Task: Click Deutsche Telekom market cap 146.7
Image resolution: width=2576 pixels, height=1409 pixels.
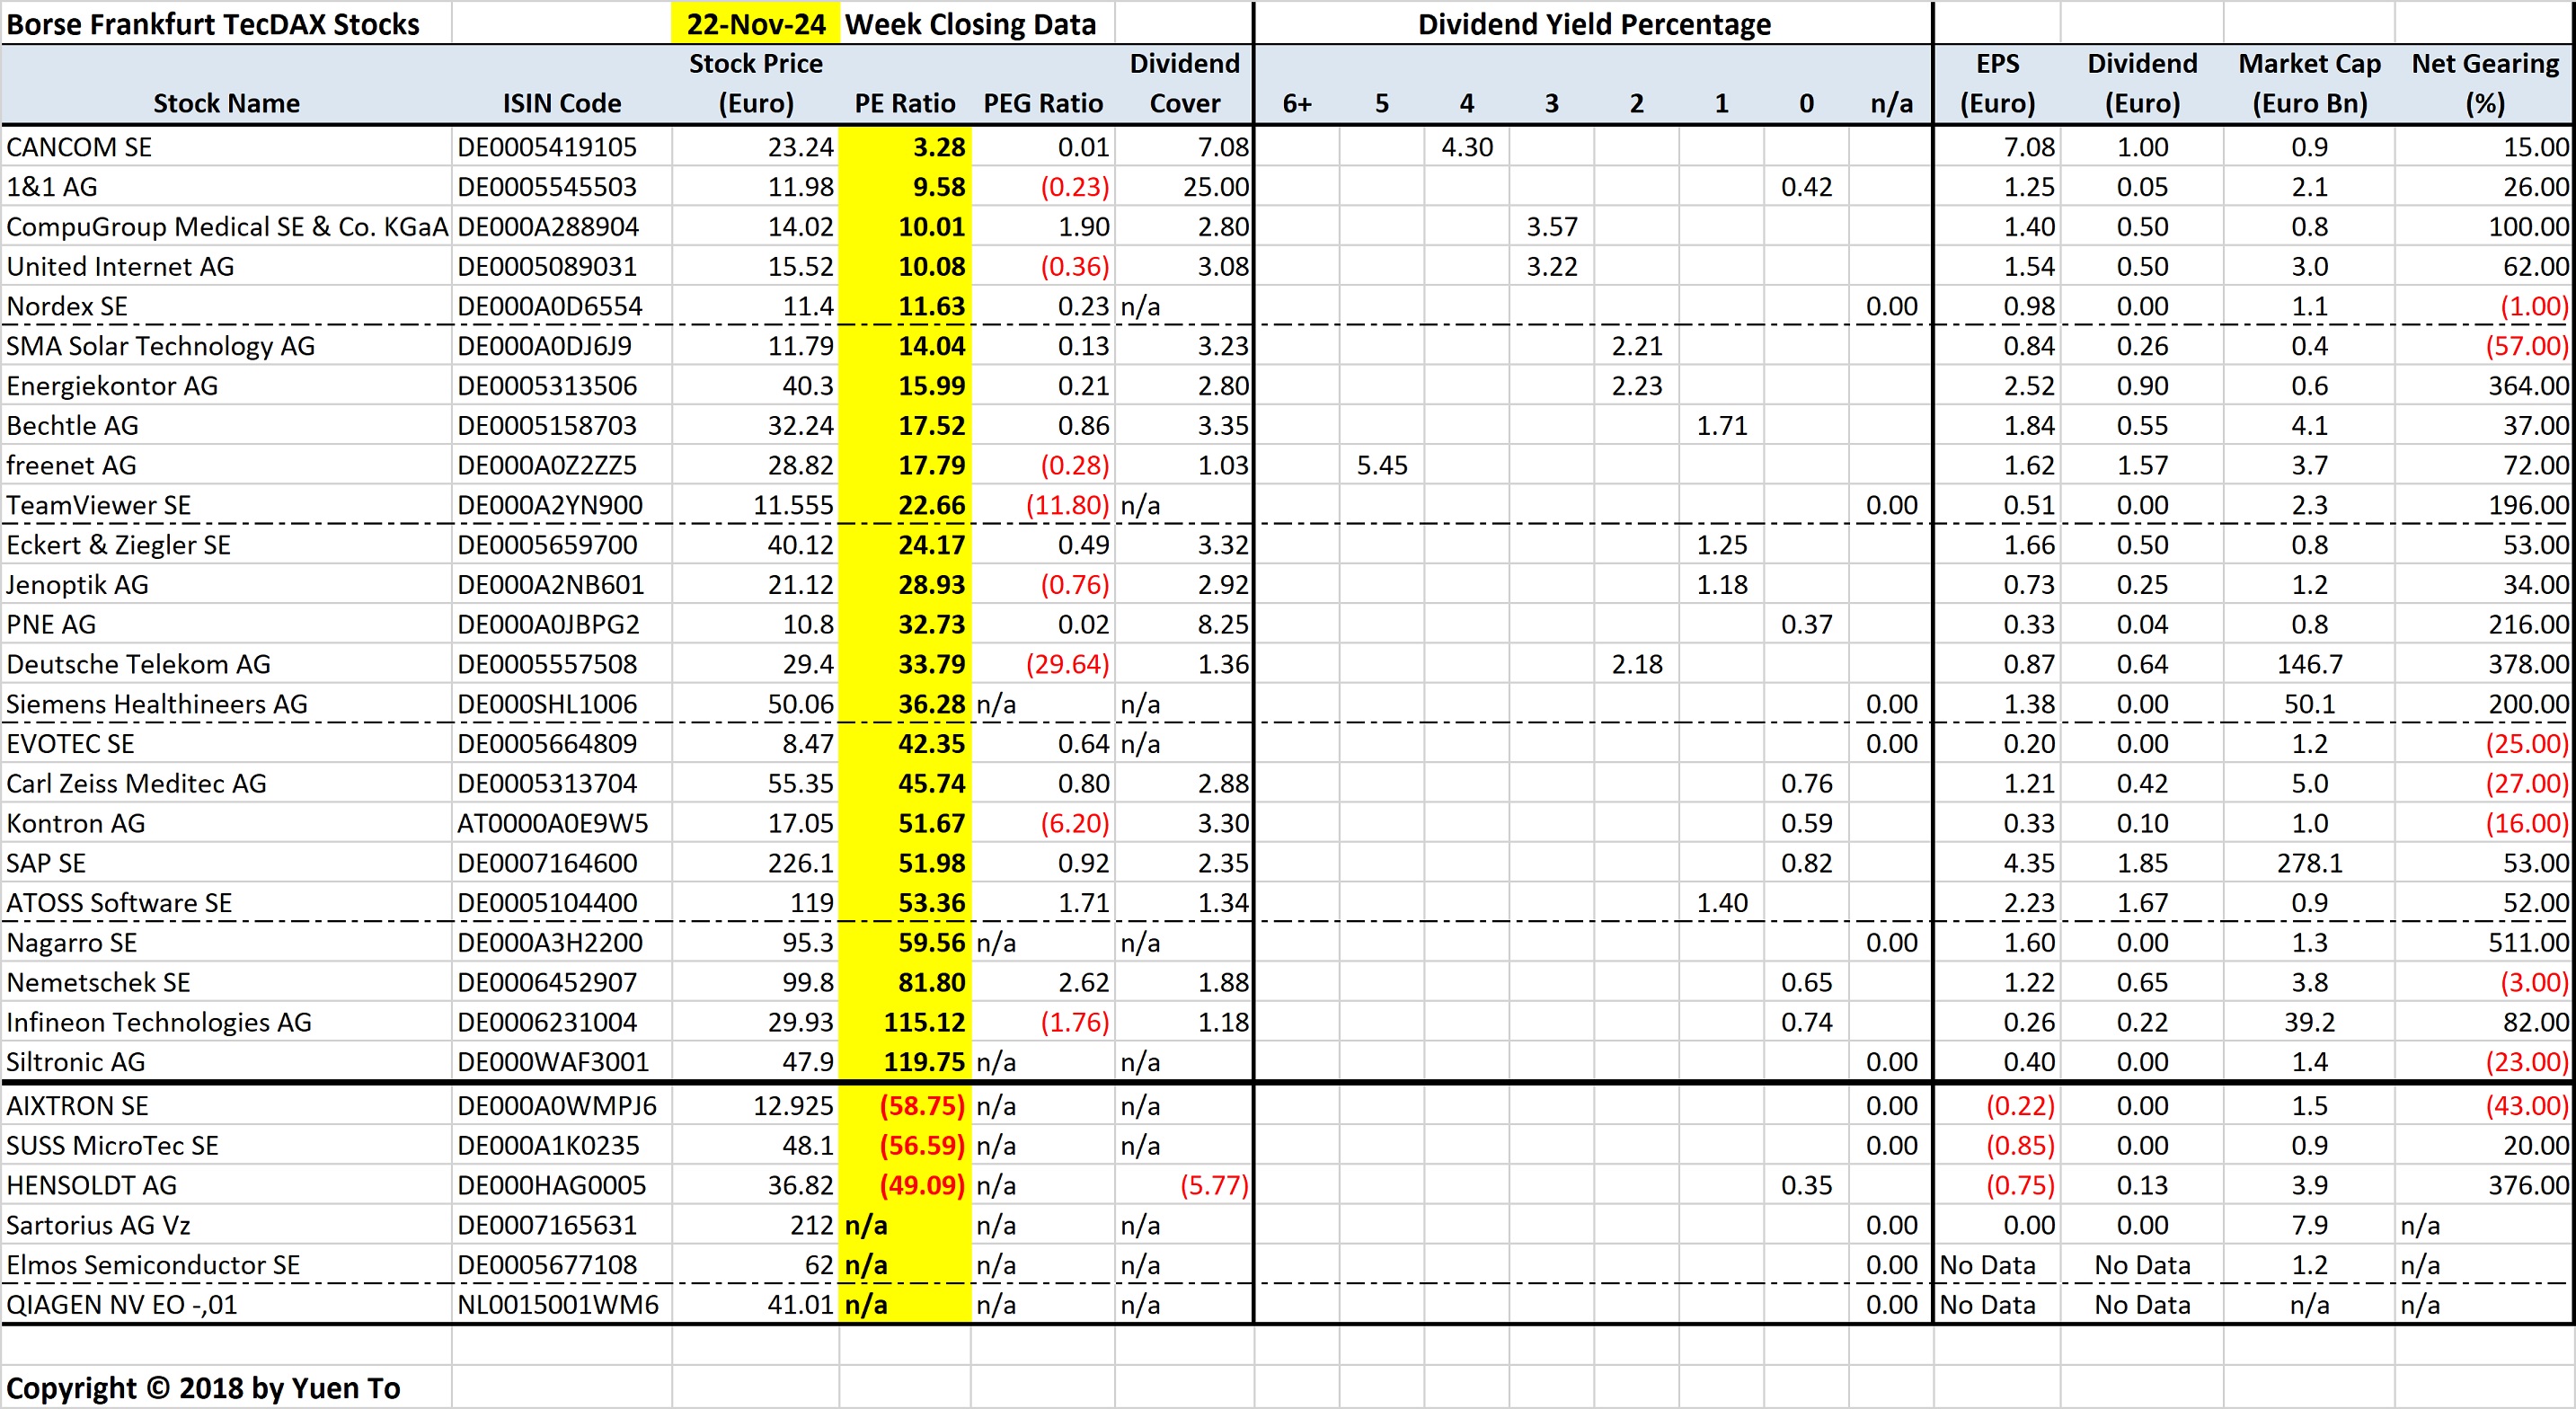Action: 2310,664
